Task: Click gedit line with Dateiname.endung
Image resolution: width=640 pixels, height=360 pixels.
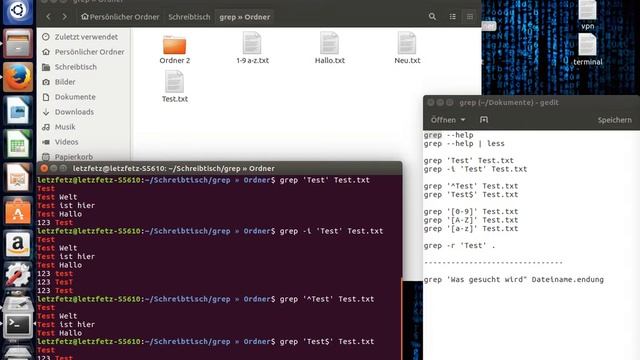Action: coord(513,280)
